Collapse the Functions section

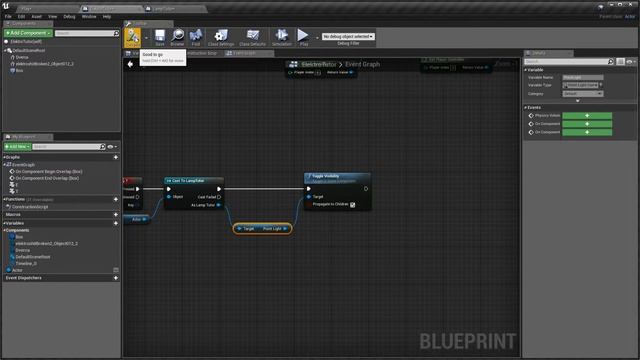[x=4, y=199]
